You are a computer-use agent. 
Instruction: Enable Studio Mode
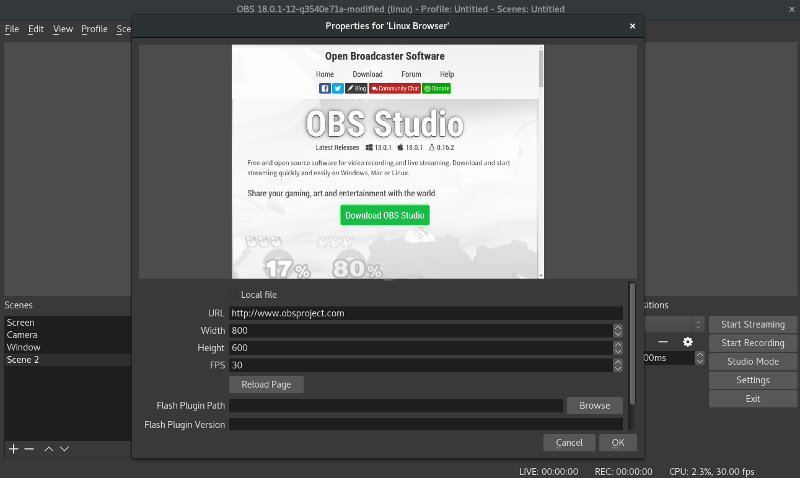[x=753, y=362]
